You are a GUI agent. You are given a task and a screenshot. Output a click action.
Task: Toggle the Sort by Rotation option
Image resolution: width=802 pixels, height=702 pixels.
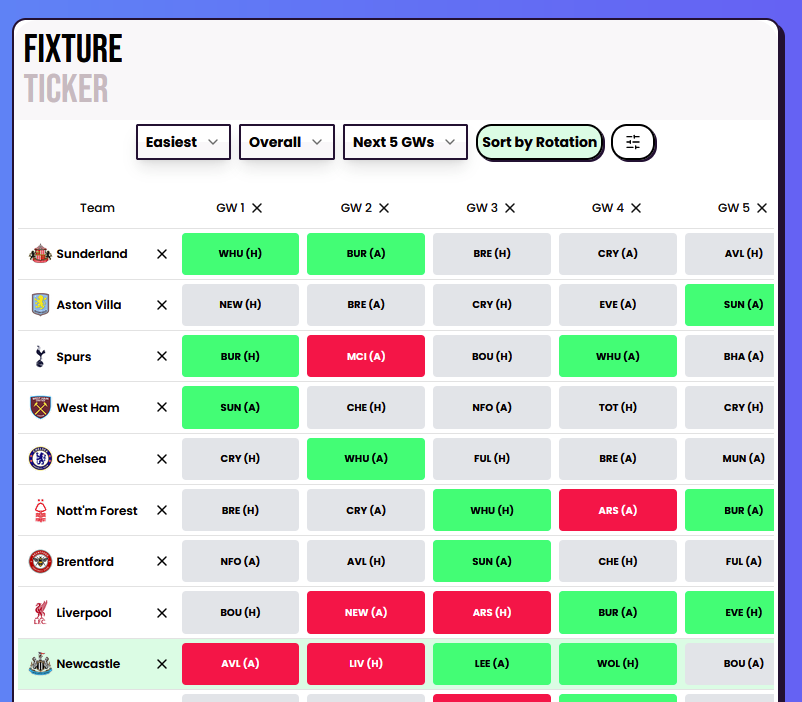click(539, 142)
